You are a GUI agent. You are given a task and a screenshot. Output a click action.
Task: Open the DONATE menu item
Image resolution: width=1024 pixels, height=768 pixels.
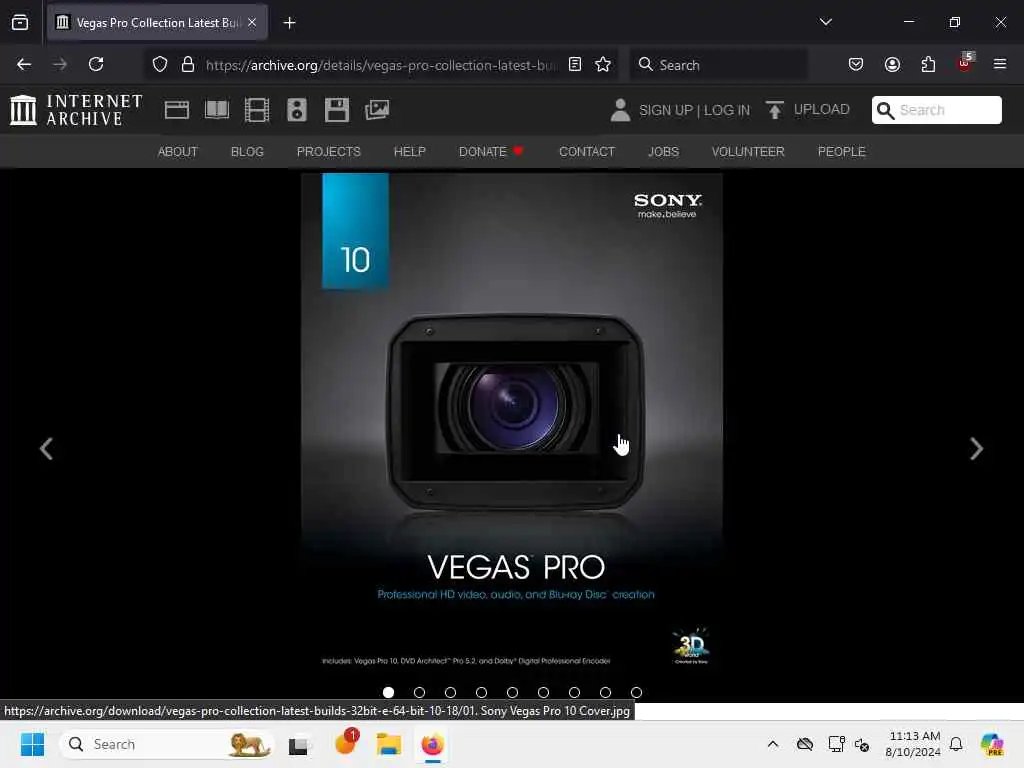[491, 152]
